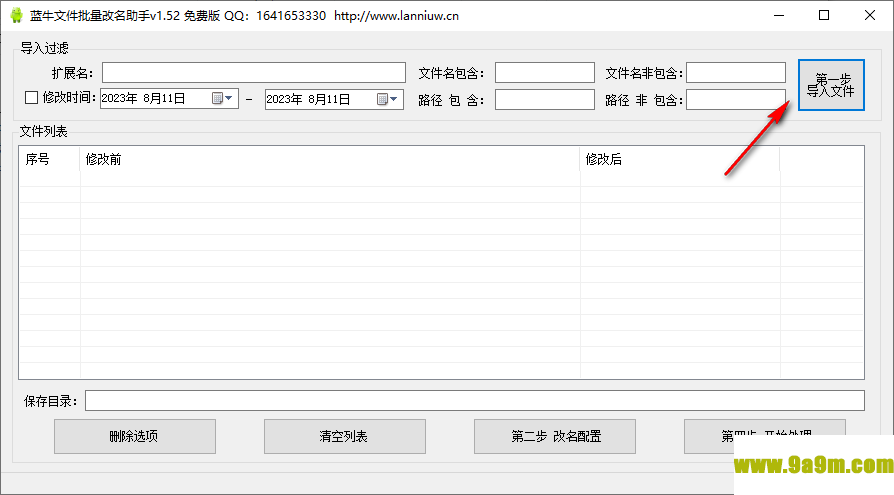Viewport: 894px width, 495px height.
Task: Open calendar picker for end modification date
Action: [x=388, y=99]
